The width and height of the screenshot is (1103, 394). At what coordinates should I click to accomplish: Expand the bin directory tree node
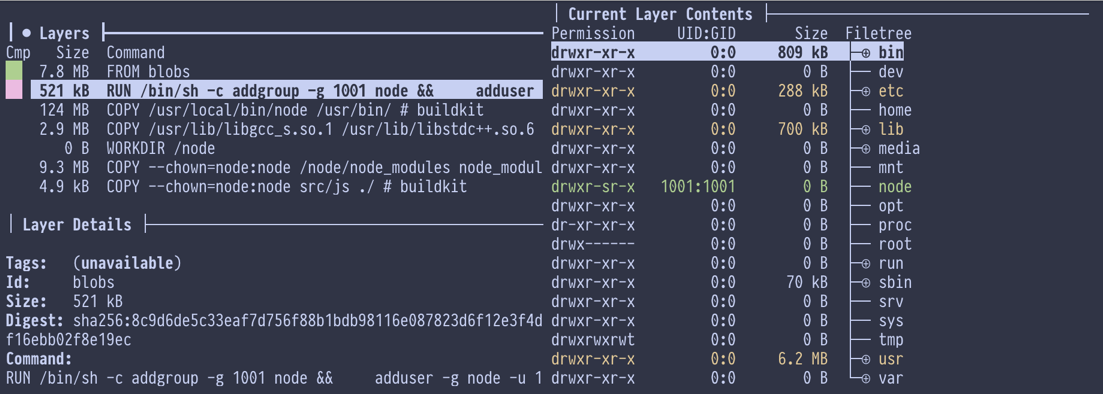[865, 53]
